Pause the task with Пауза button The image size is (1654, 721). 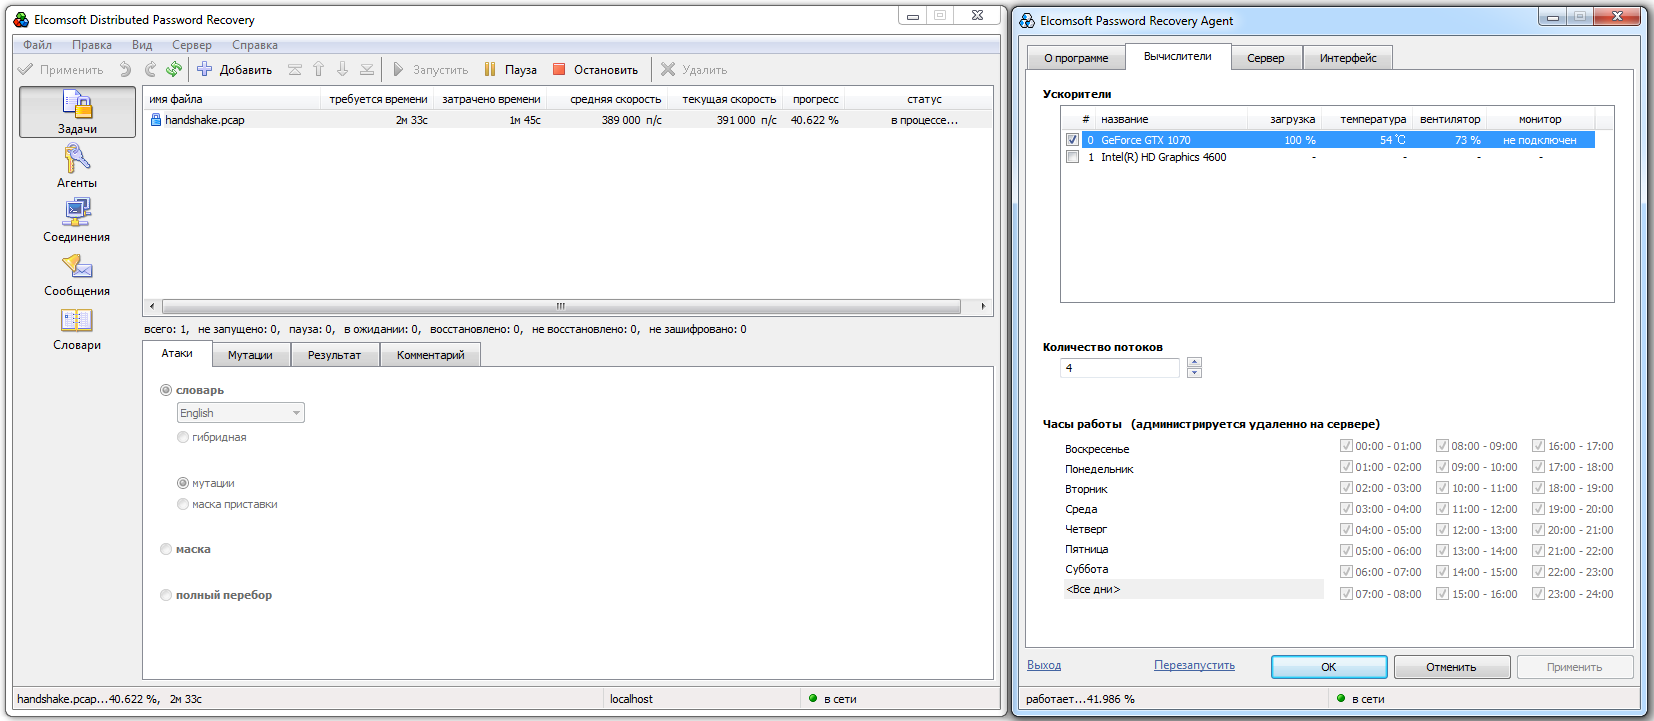[x=511, y=69]
